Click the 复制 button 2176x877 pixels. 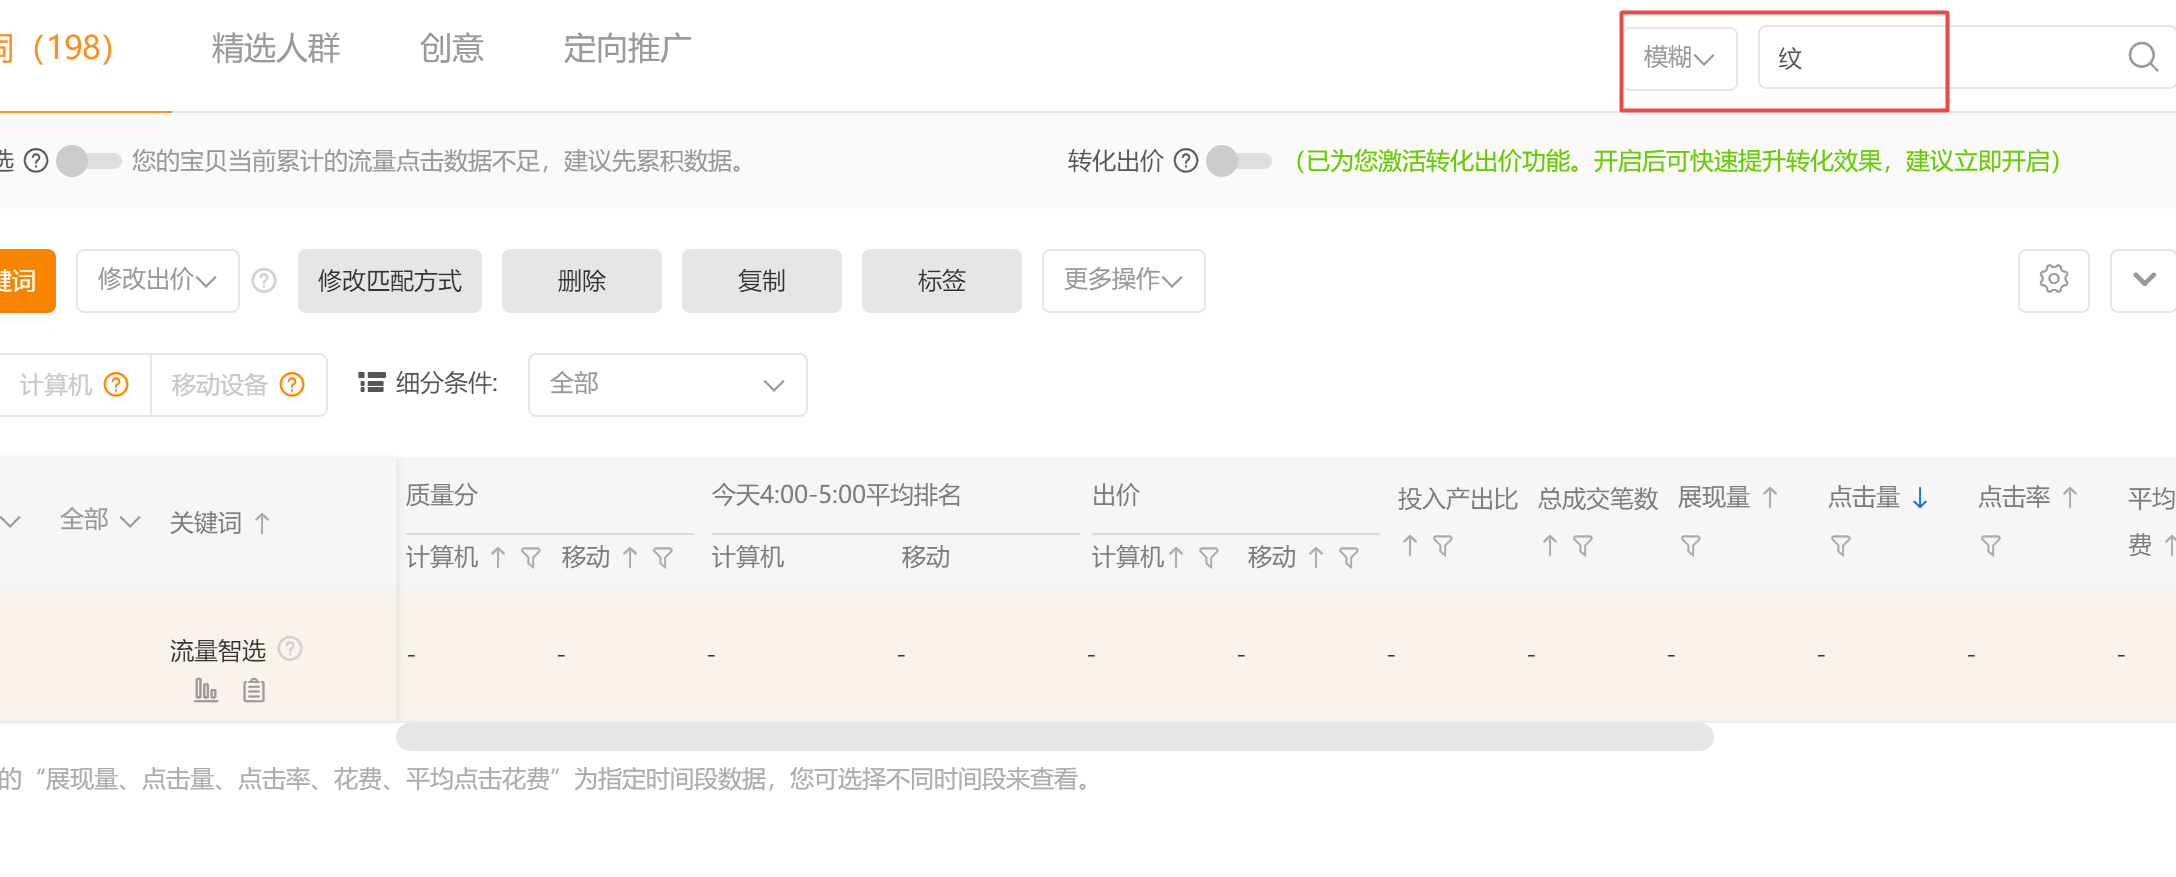coord(762,281)
